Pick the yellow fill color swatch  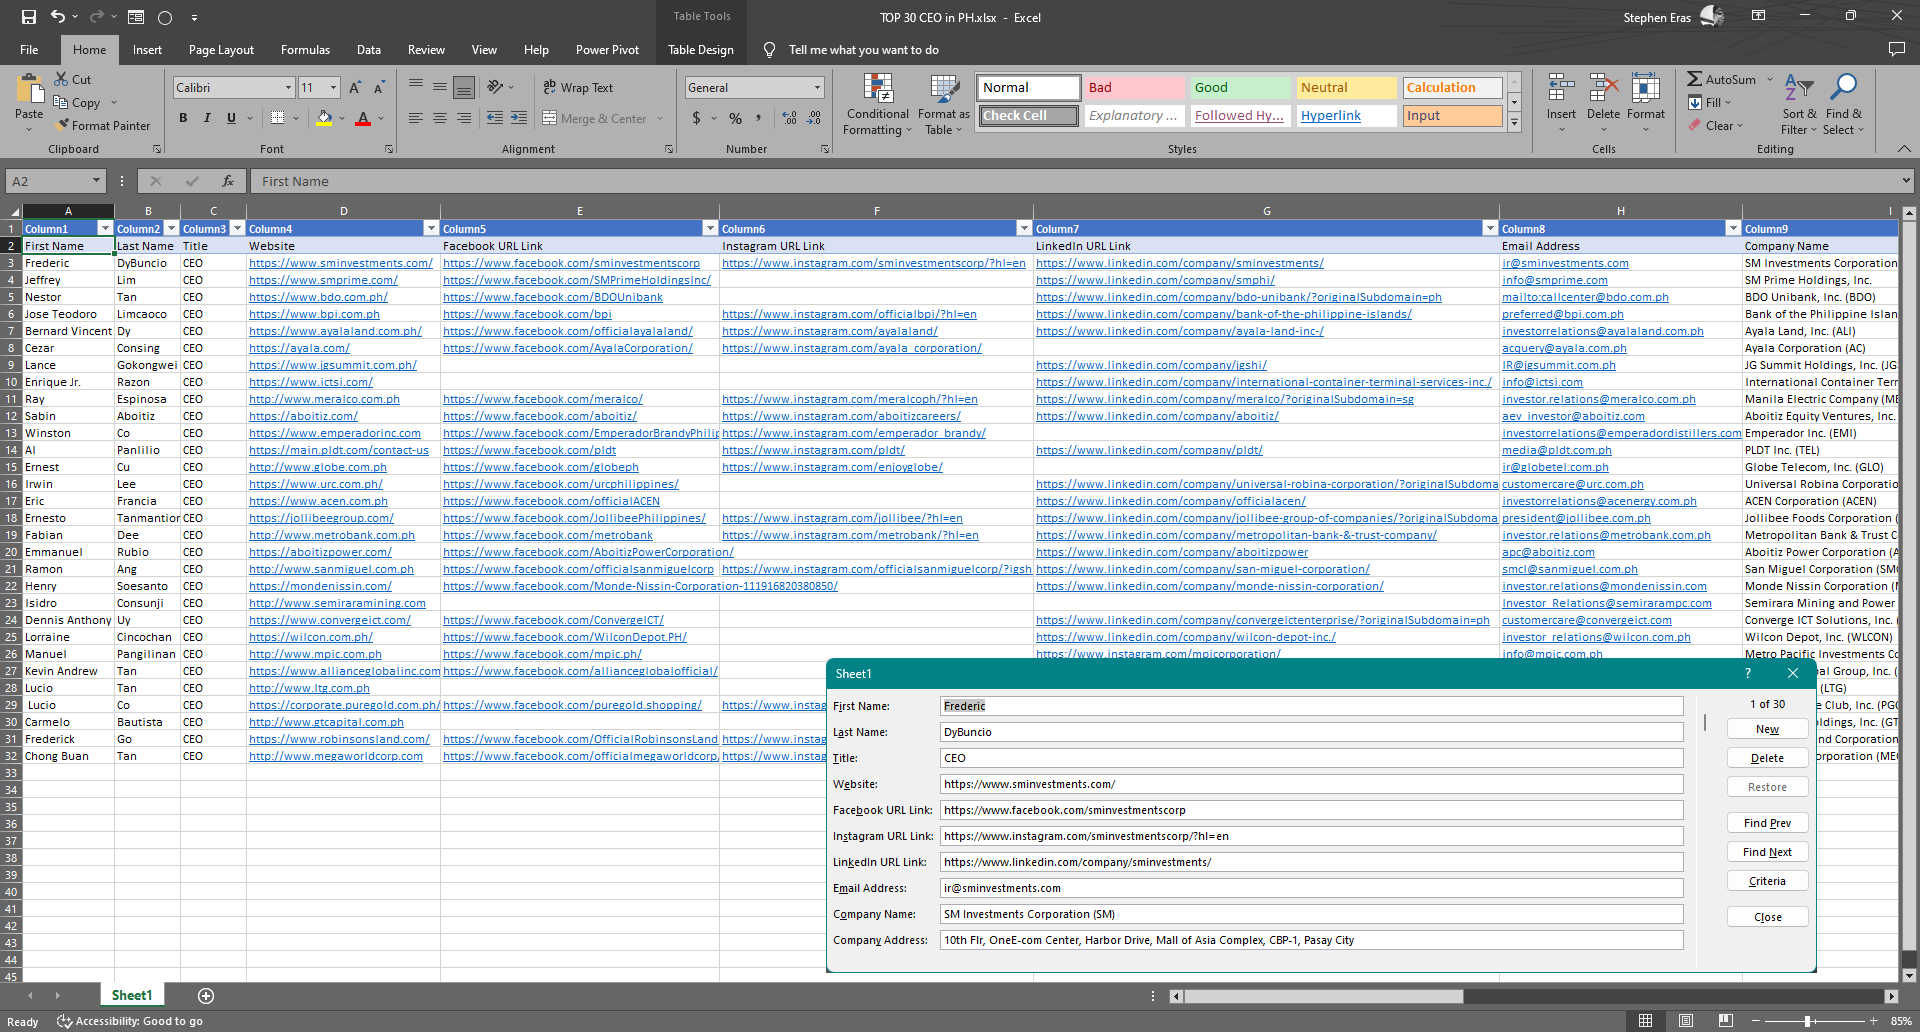(324, 118)
